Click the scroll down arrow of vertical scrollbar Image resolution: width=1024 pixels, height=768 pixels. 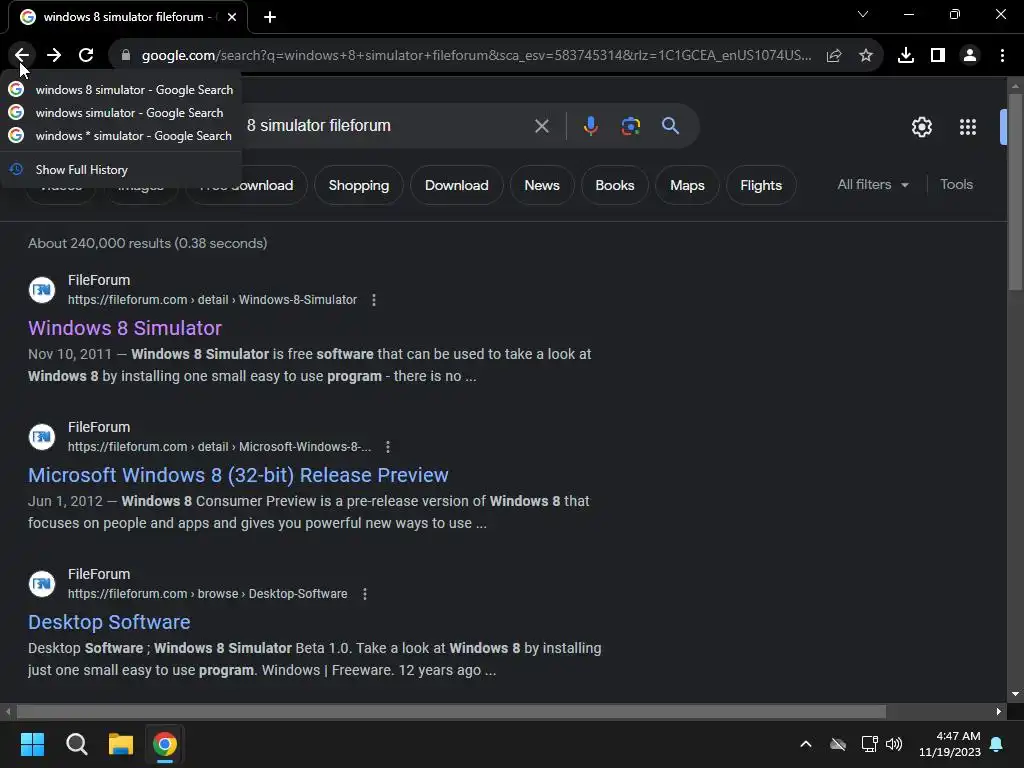[1015, 694]
